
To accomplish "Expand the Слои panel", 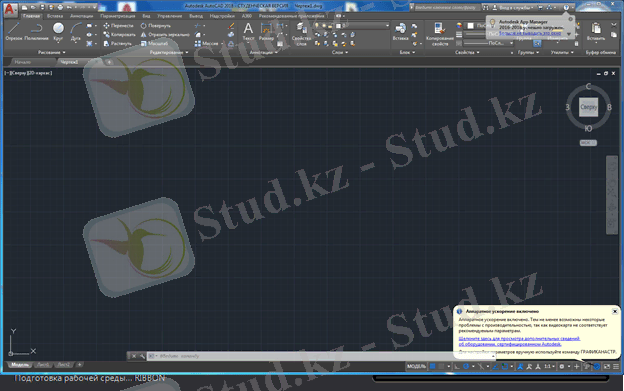I will (339, 52).
